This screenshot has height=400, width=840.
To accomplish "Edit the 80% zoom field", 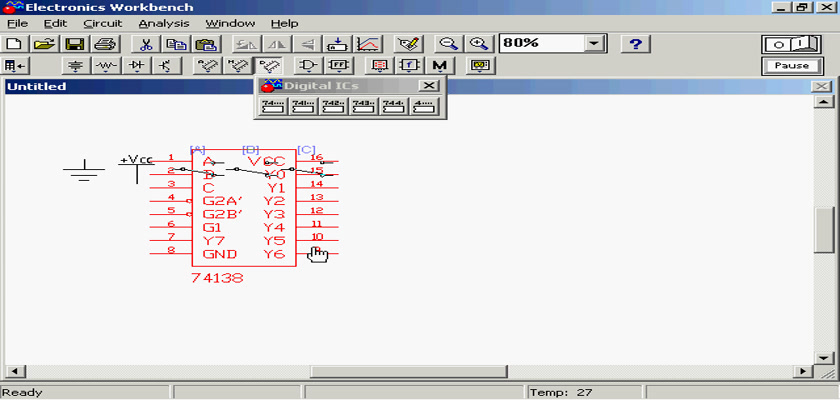I will point(541,43).
